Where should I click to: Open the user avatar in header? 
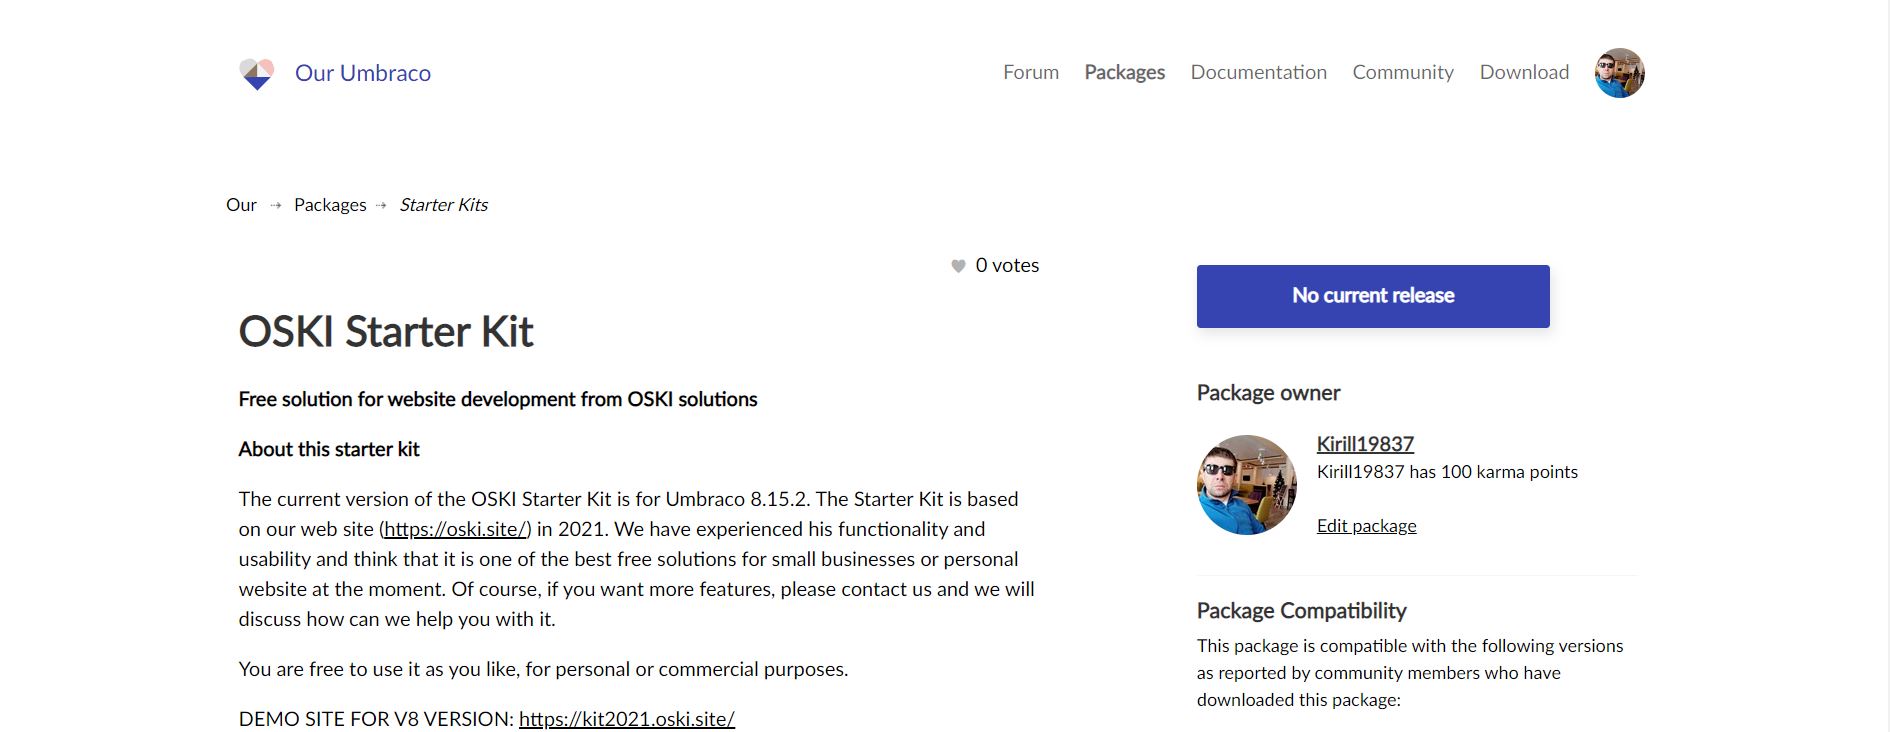tap(1619, 73)
